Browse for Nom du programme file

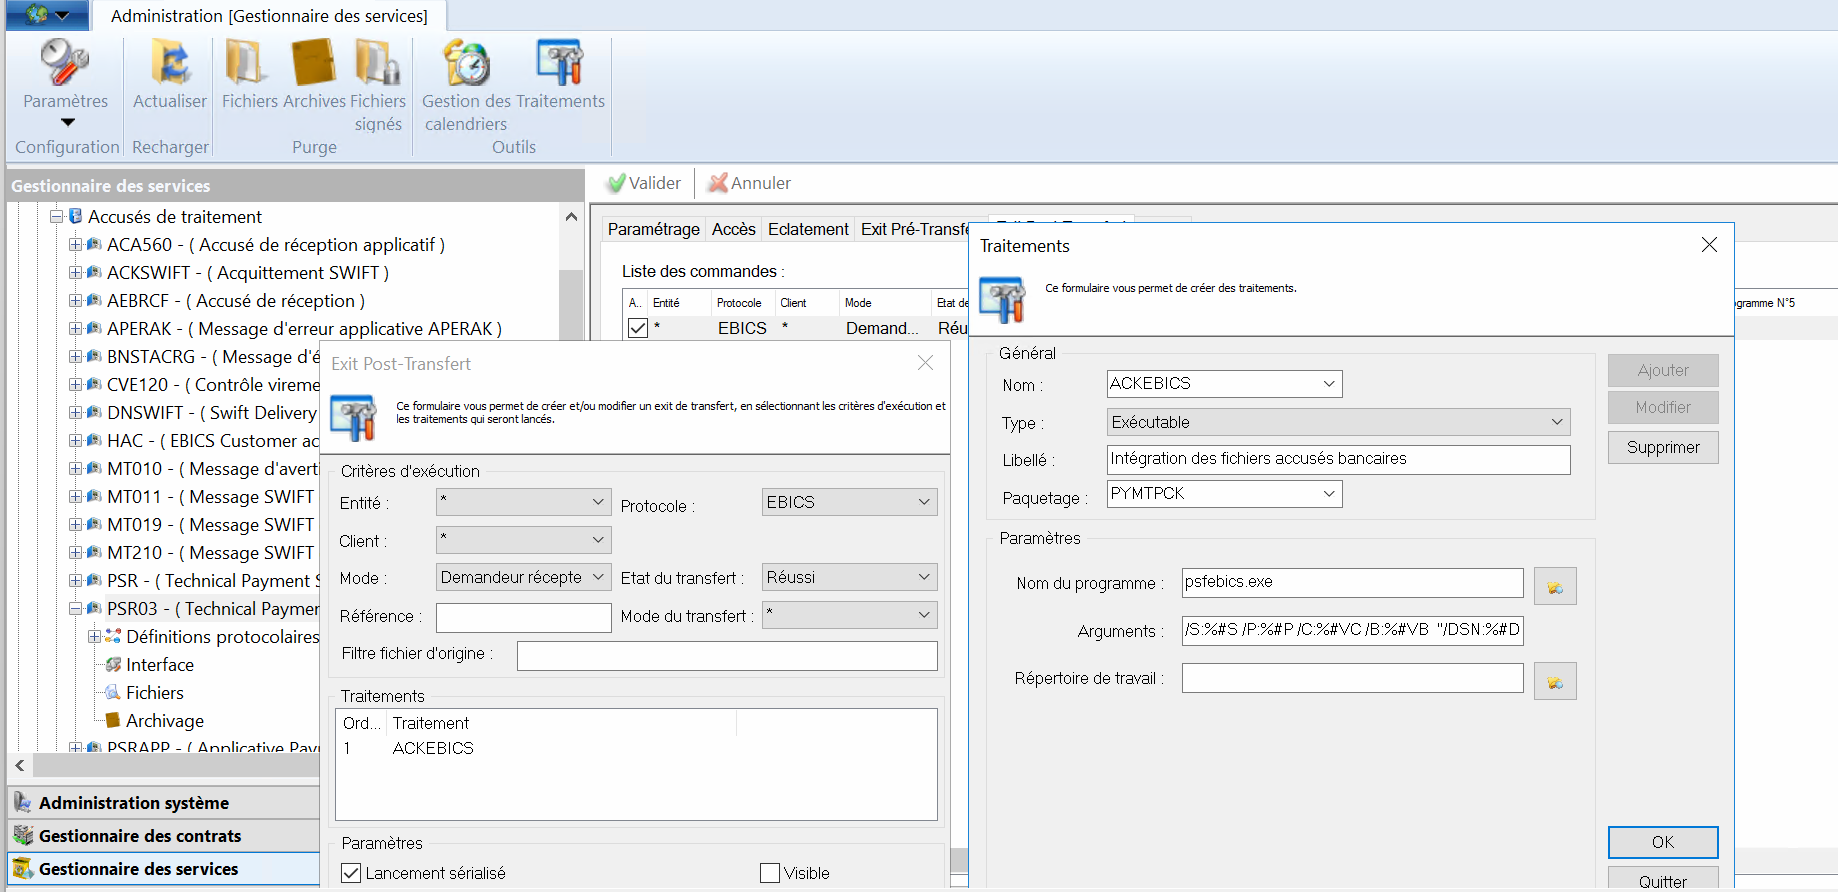point(1554,587)
